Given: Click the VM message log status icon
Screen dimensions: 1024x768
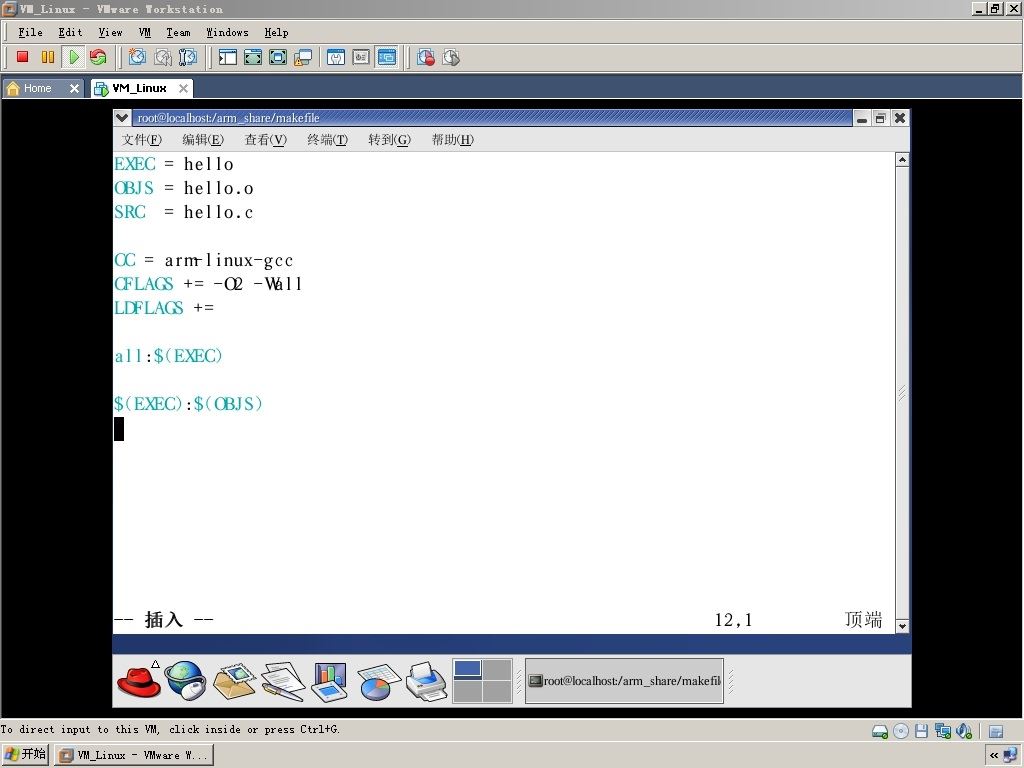Looking at the screenshot, I should pos(996,731).
